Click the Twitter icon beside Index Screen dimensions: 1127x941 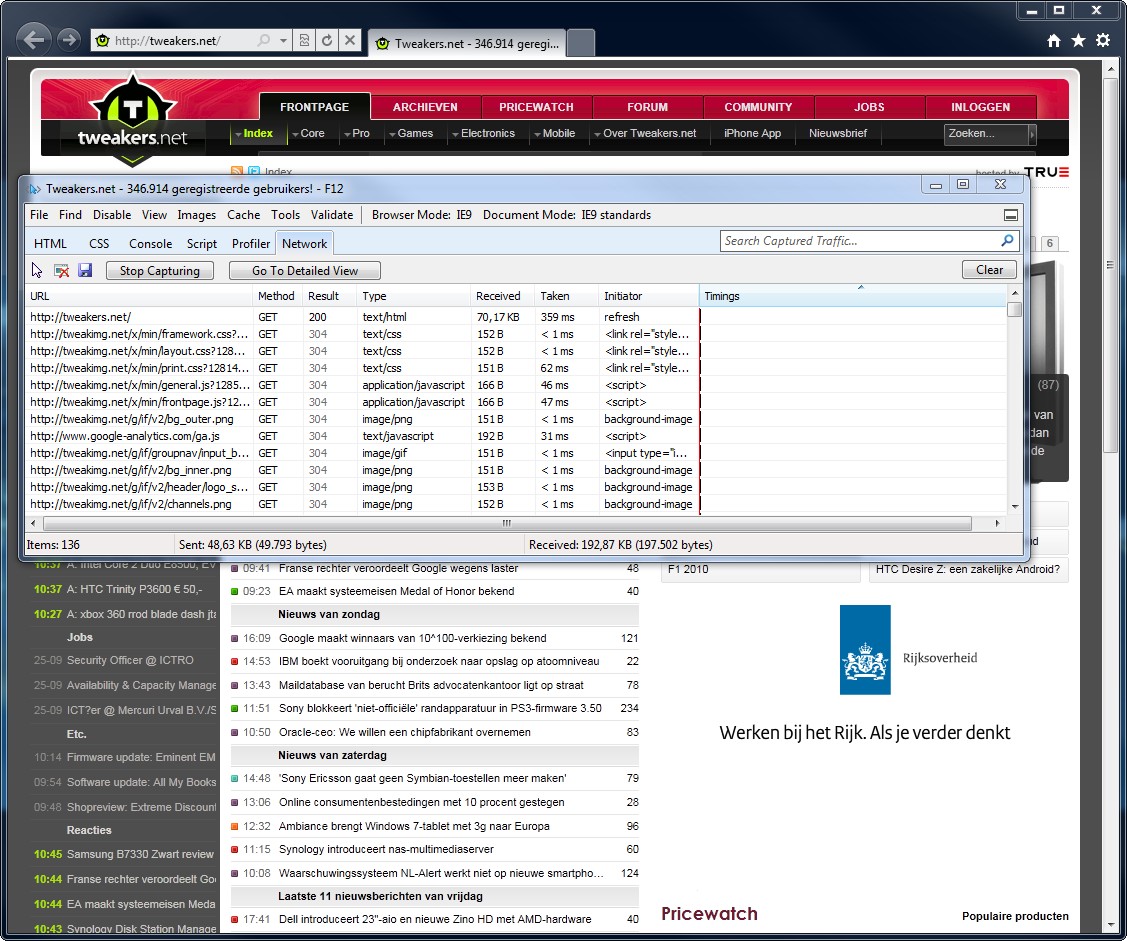(x=254, y=171)
